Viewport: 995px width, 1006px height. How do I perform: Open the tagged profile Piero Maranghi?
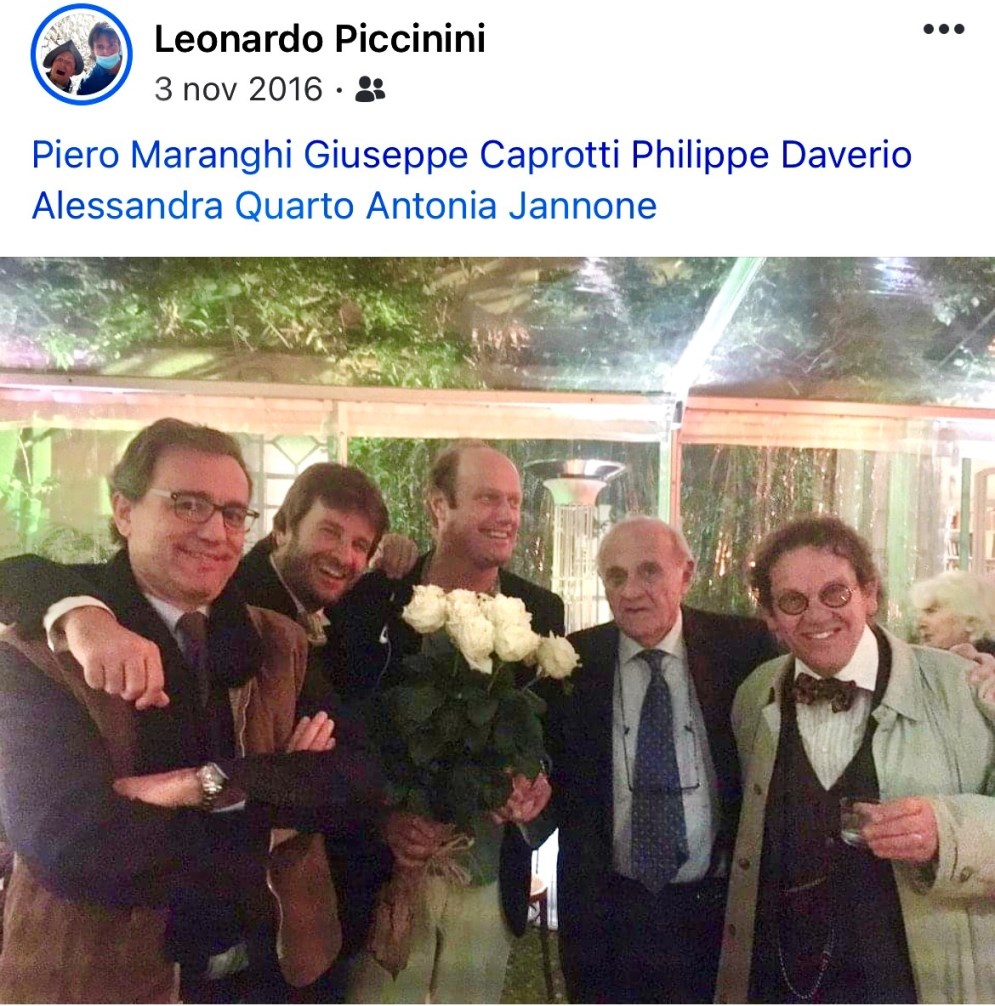[162, 155]
